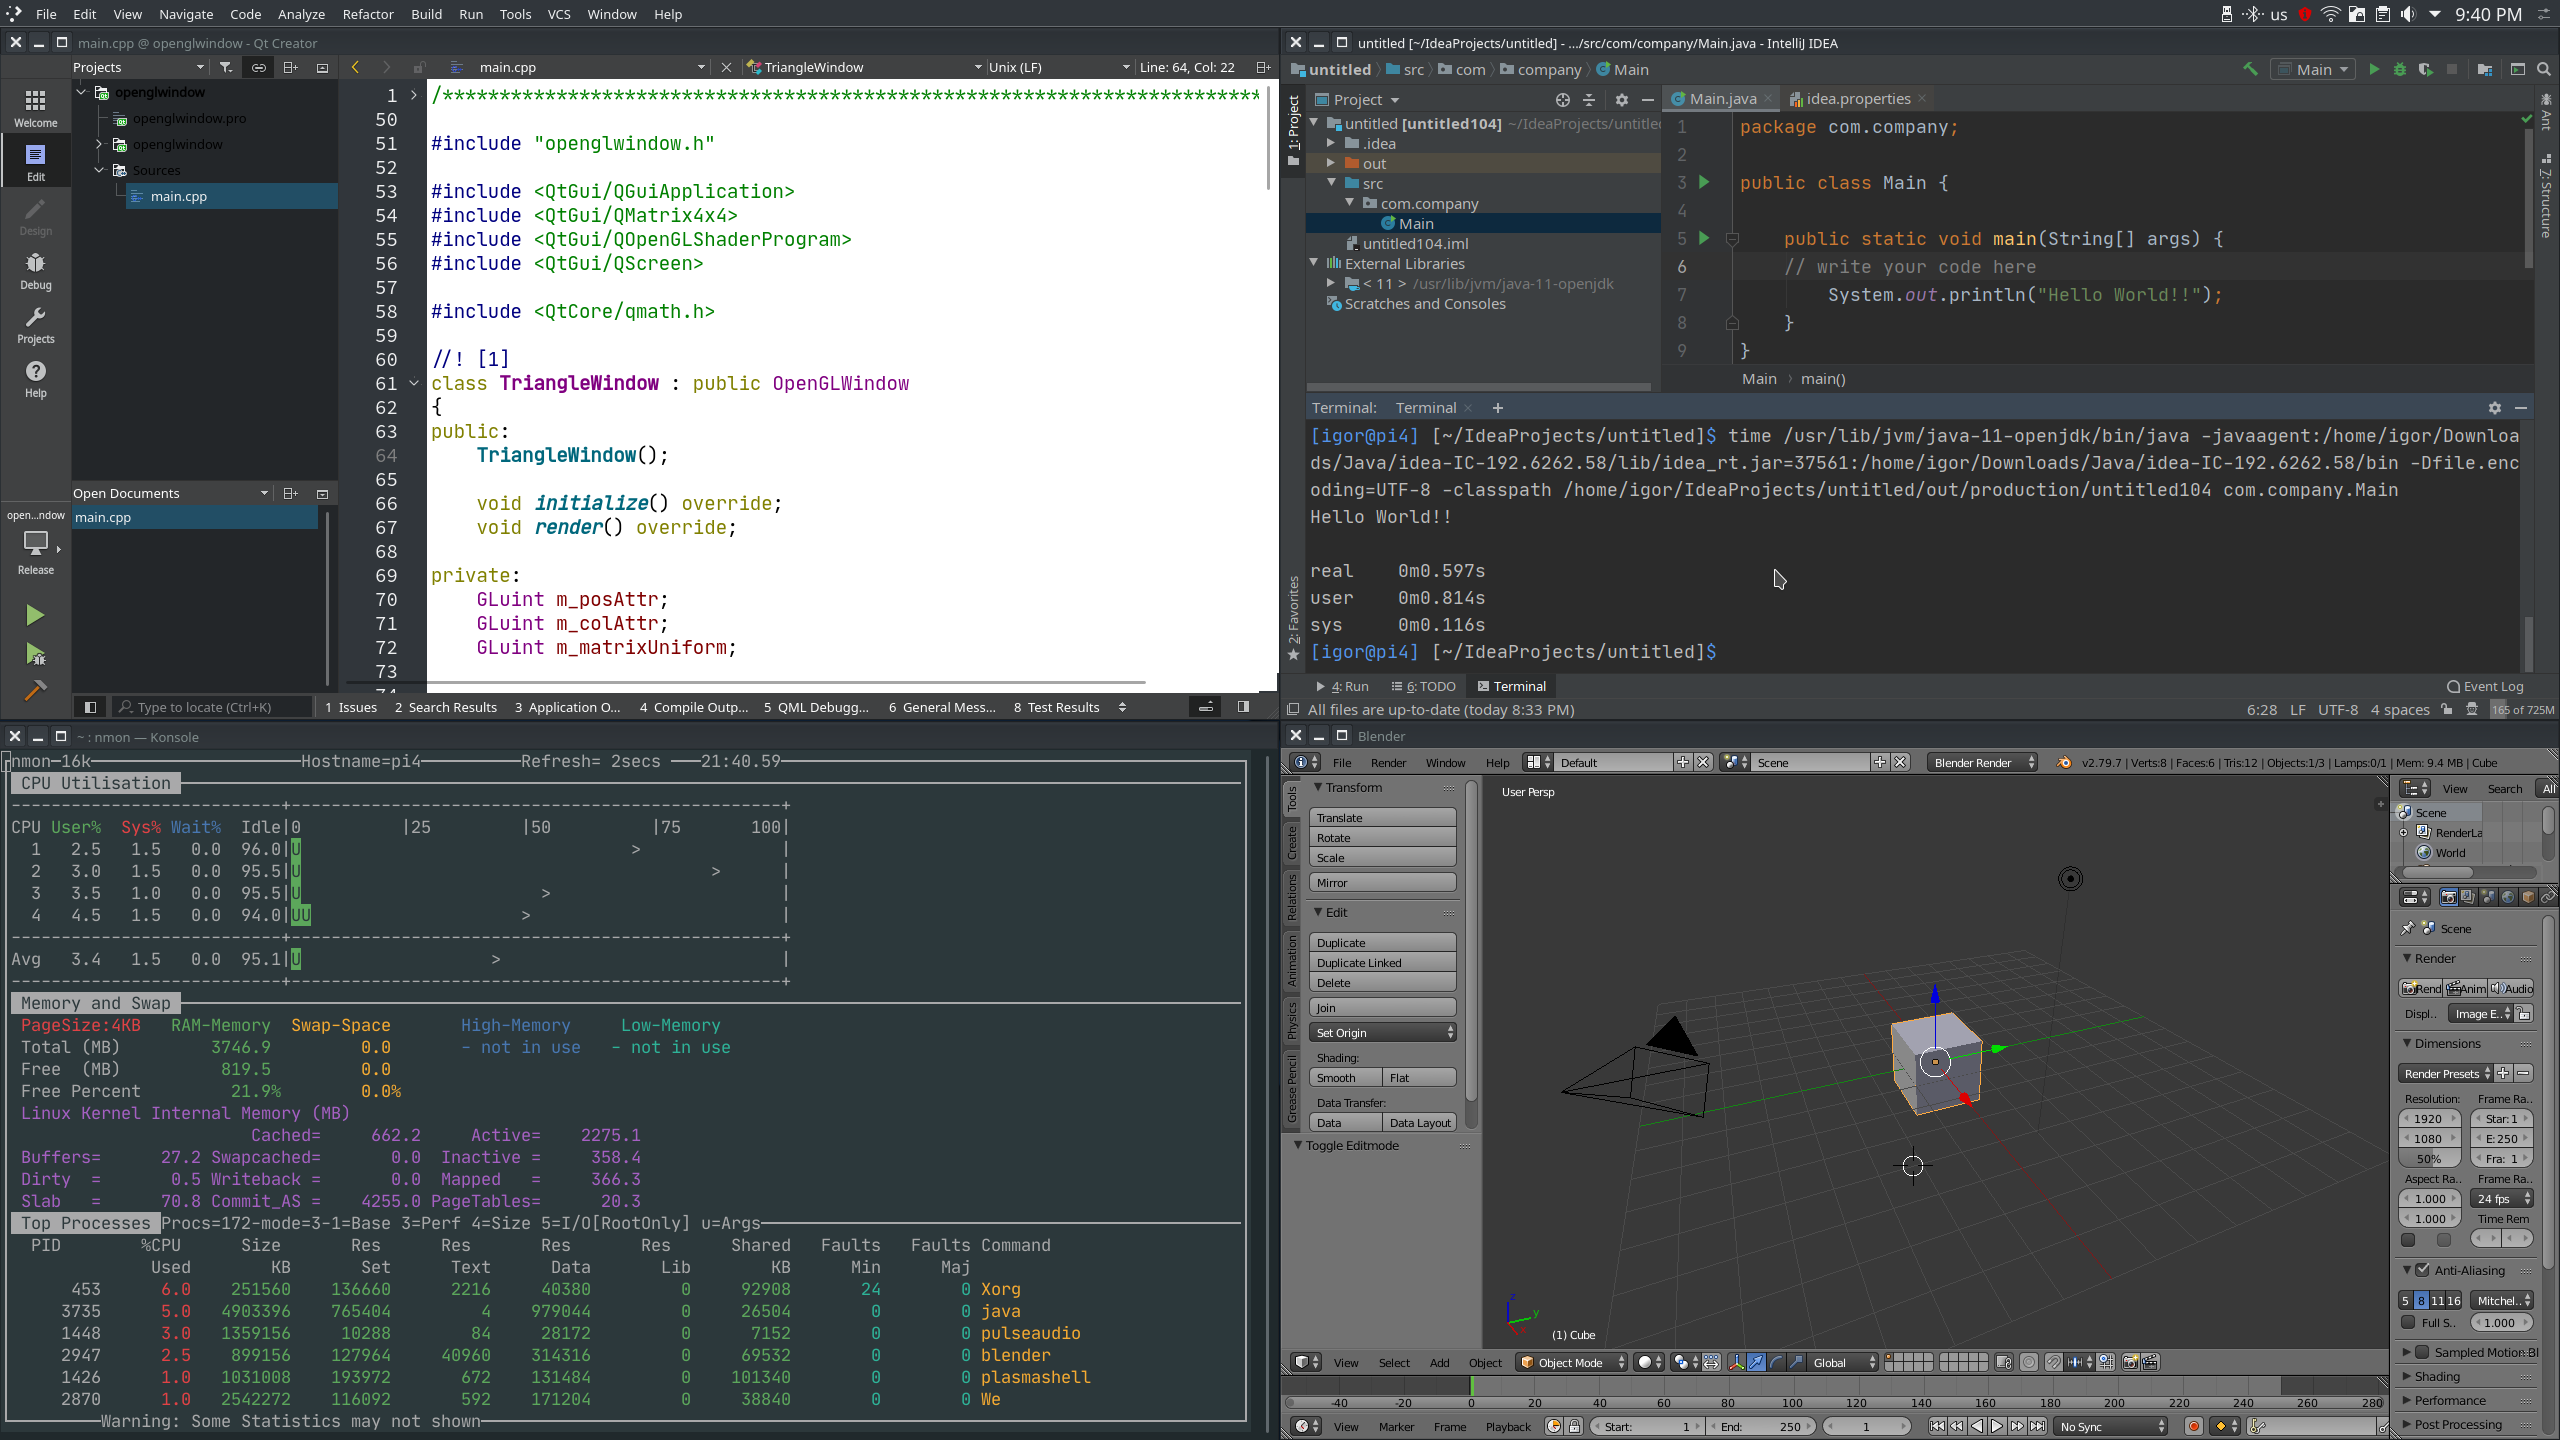Open Blender Render engine dropdown
This screenshot has width=2560, height=1440.
(1983, 762)
